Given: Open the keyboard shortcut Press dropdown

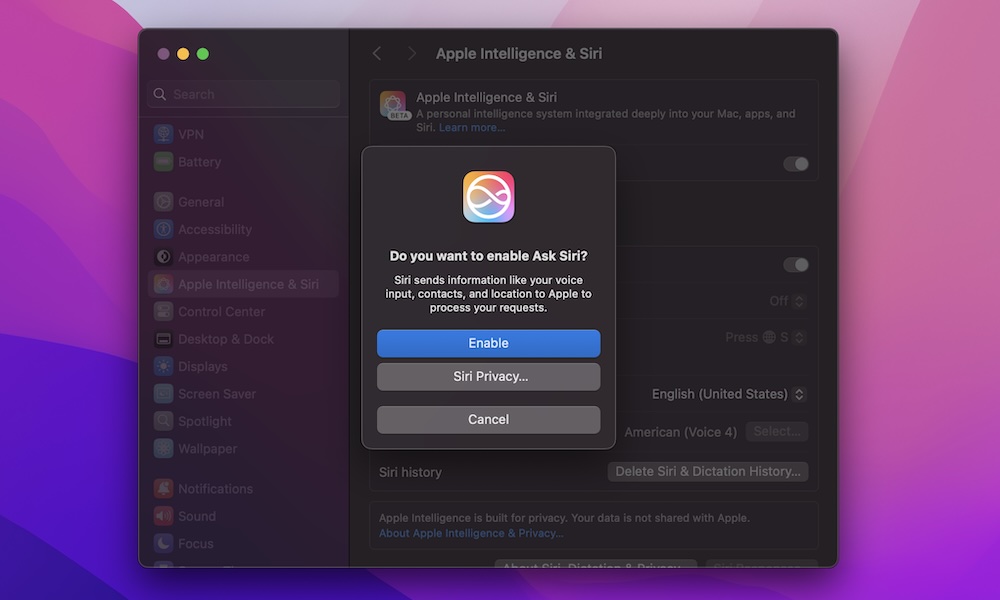Looking at the screenshot, I should (x=765, y=338).
